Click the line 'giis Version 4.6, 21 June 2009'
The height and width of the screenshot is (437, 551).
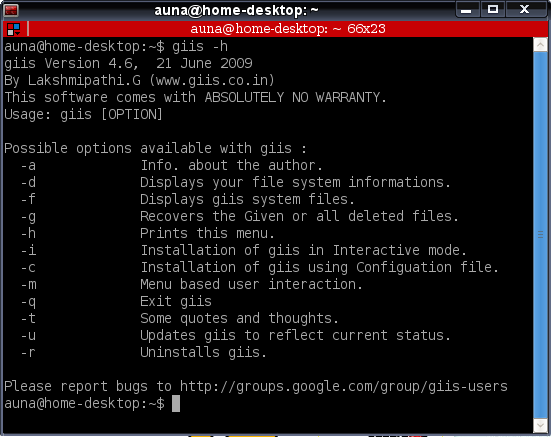(128, 64)
